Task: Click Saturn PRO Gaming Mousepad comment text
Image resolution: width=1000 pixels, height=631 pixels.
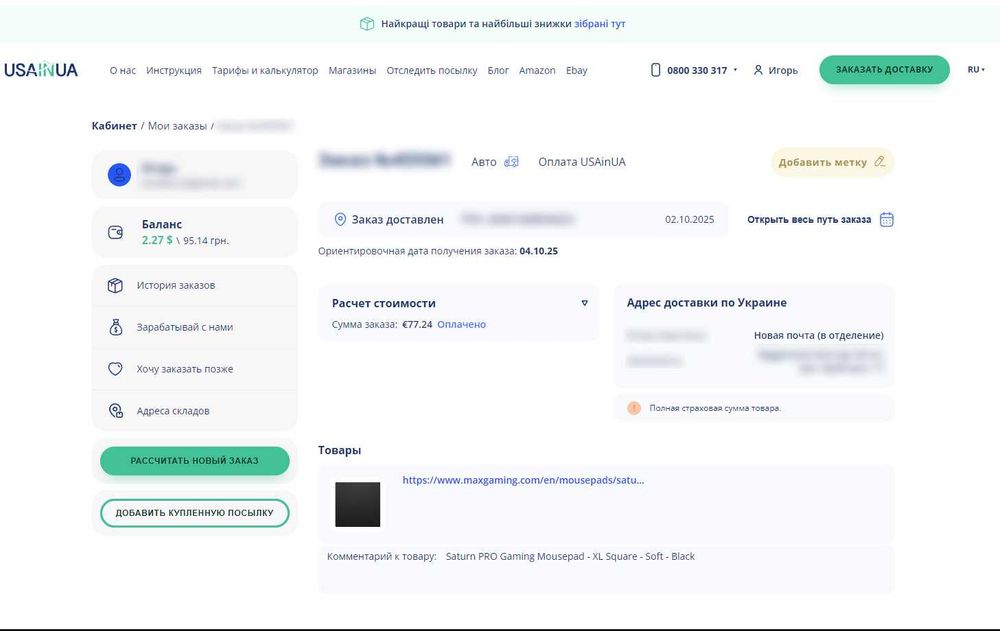Action: [570, 556]
